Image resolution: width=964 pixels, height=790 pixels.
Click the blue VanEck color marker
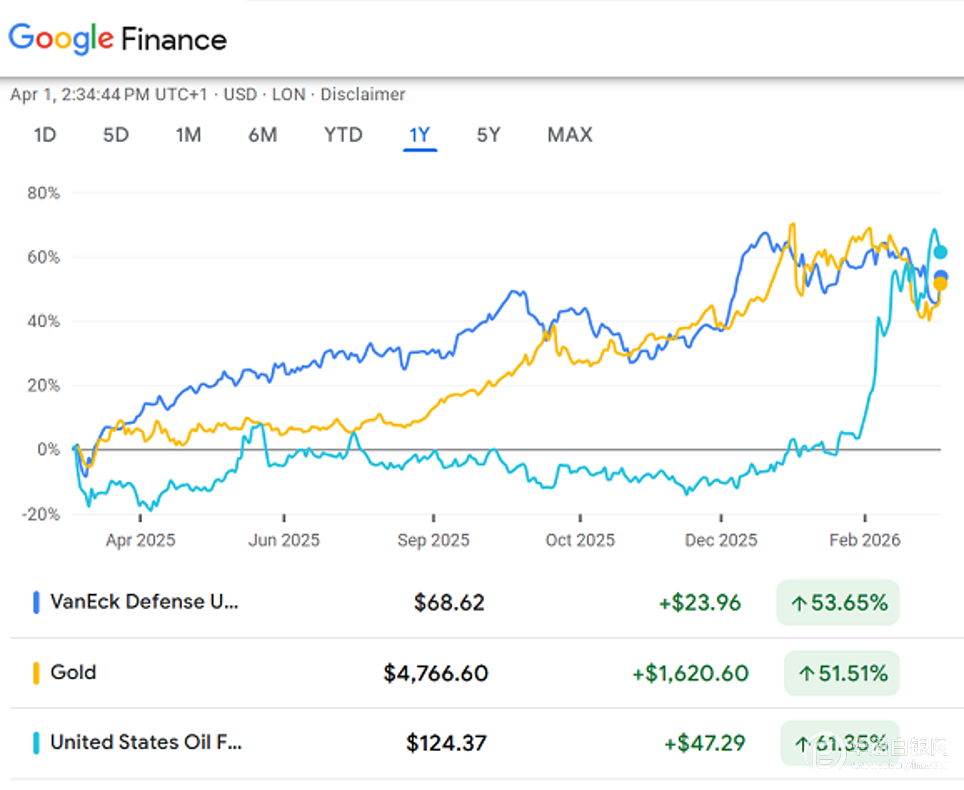(36, 602)
